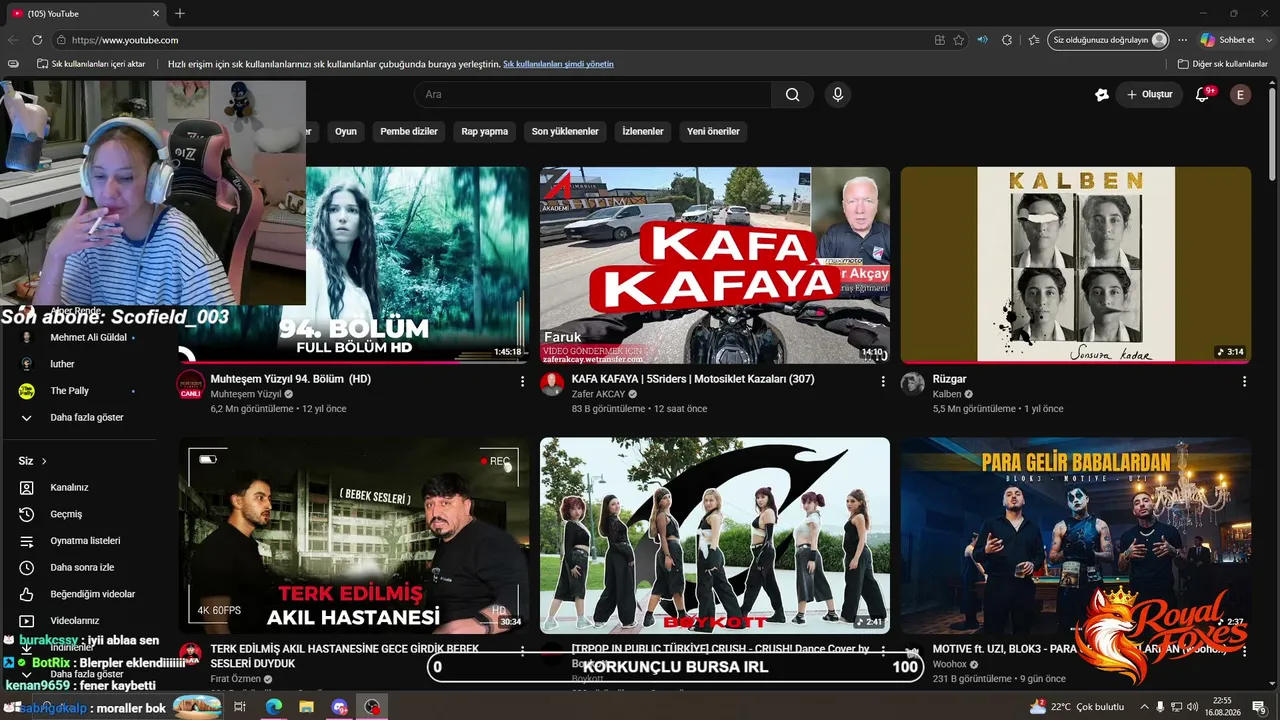Select the Pembe diziler filter chip
Viewport: 1280px width, 720px height.
point(409,132)
